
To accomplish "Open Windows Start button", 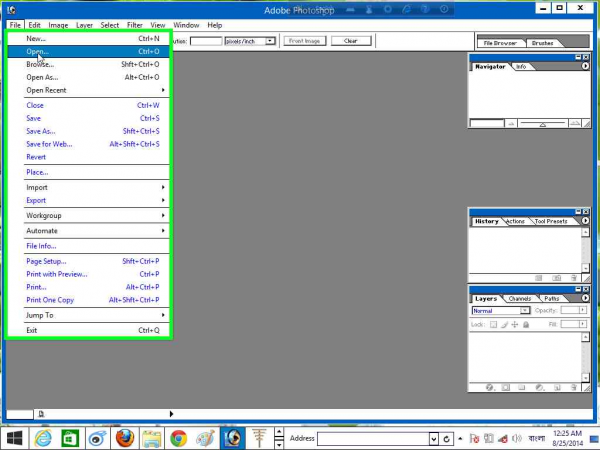I will point(15,438).
